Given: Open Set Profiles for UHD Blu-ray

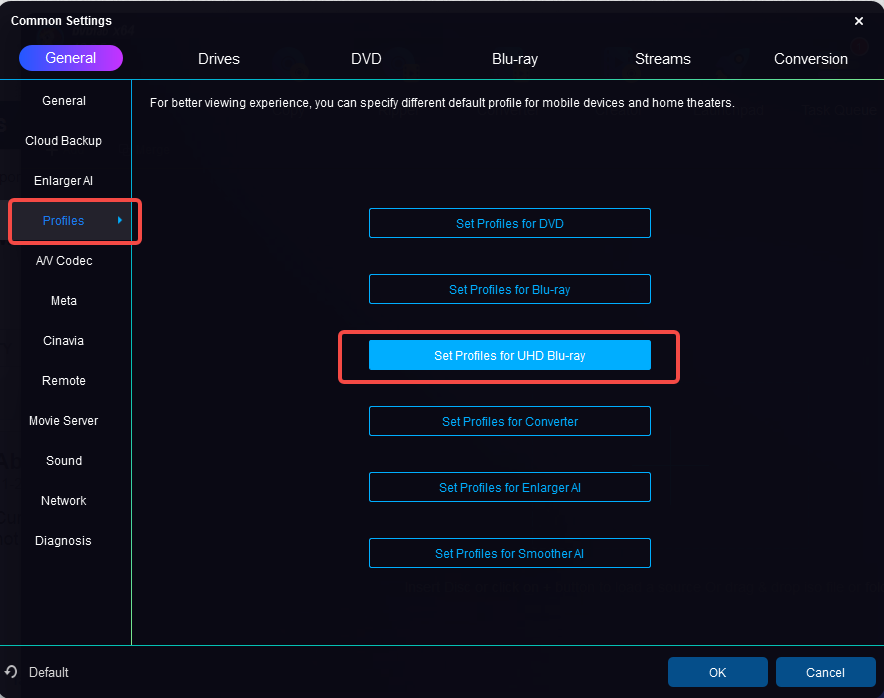Looking at the screenshot, I should click(510, 355).
